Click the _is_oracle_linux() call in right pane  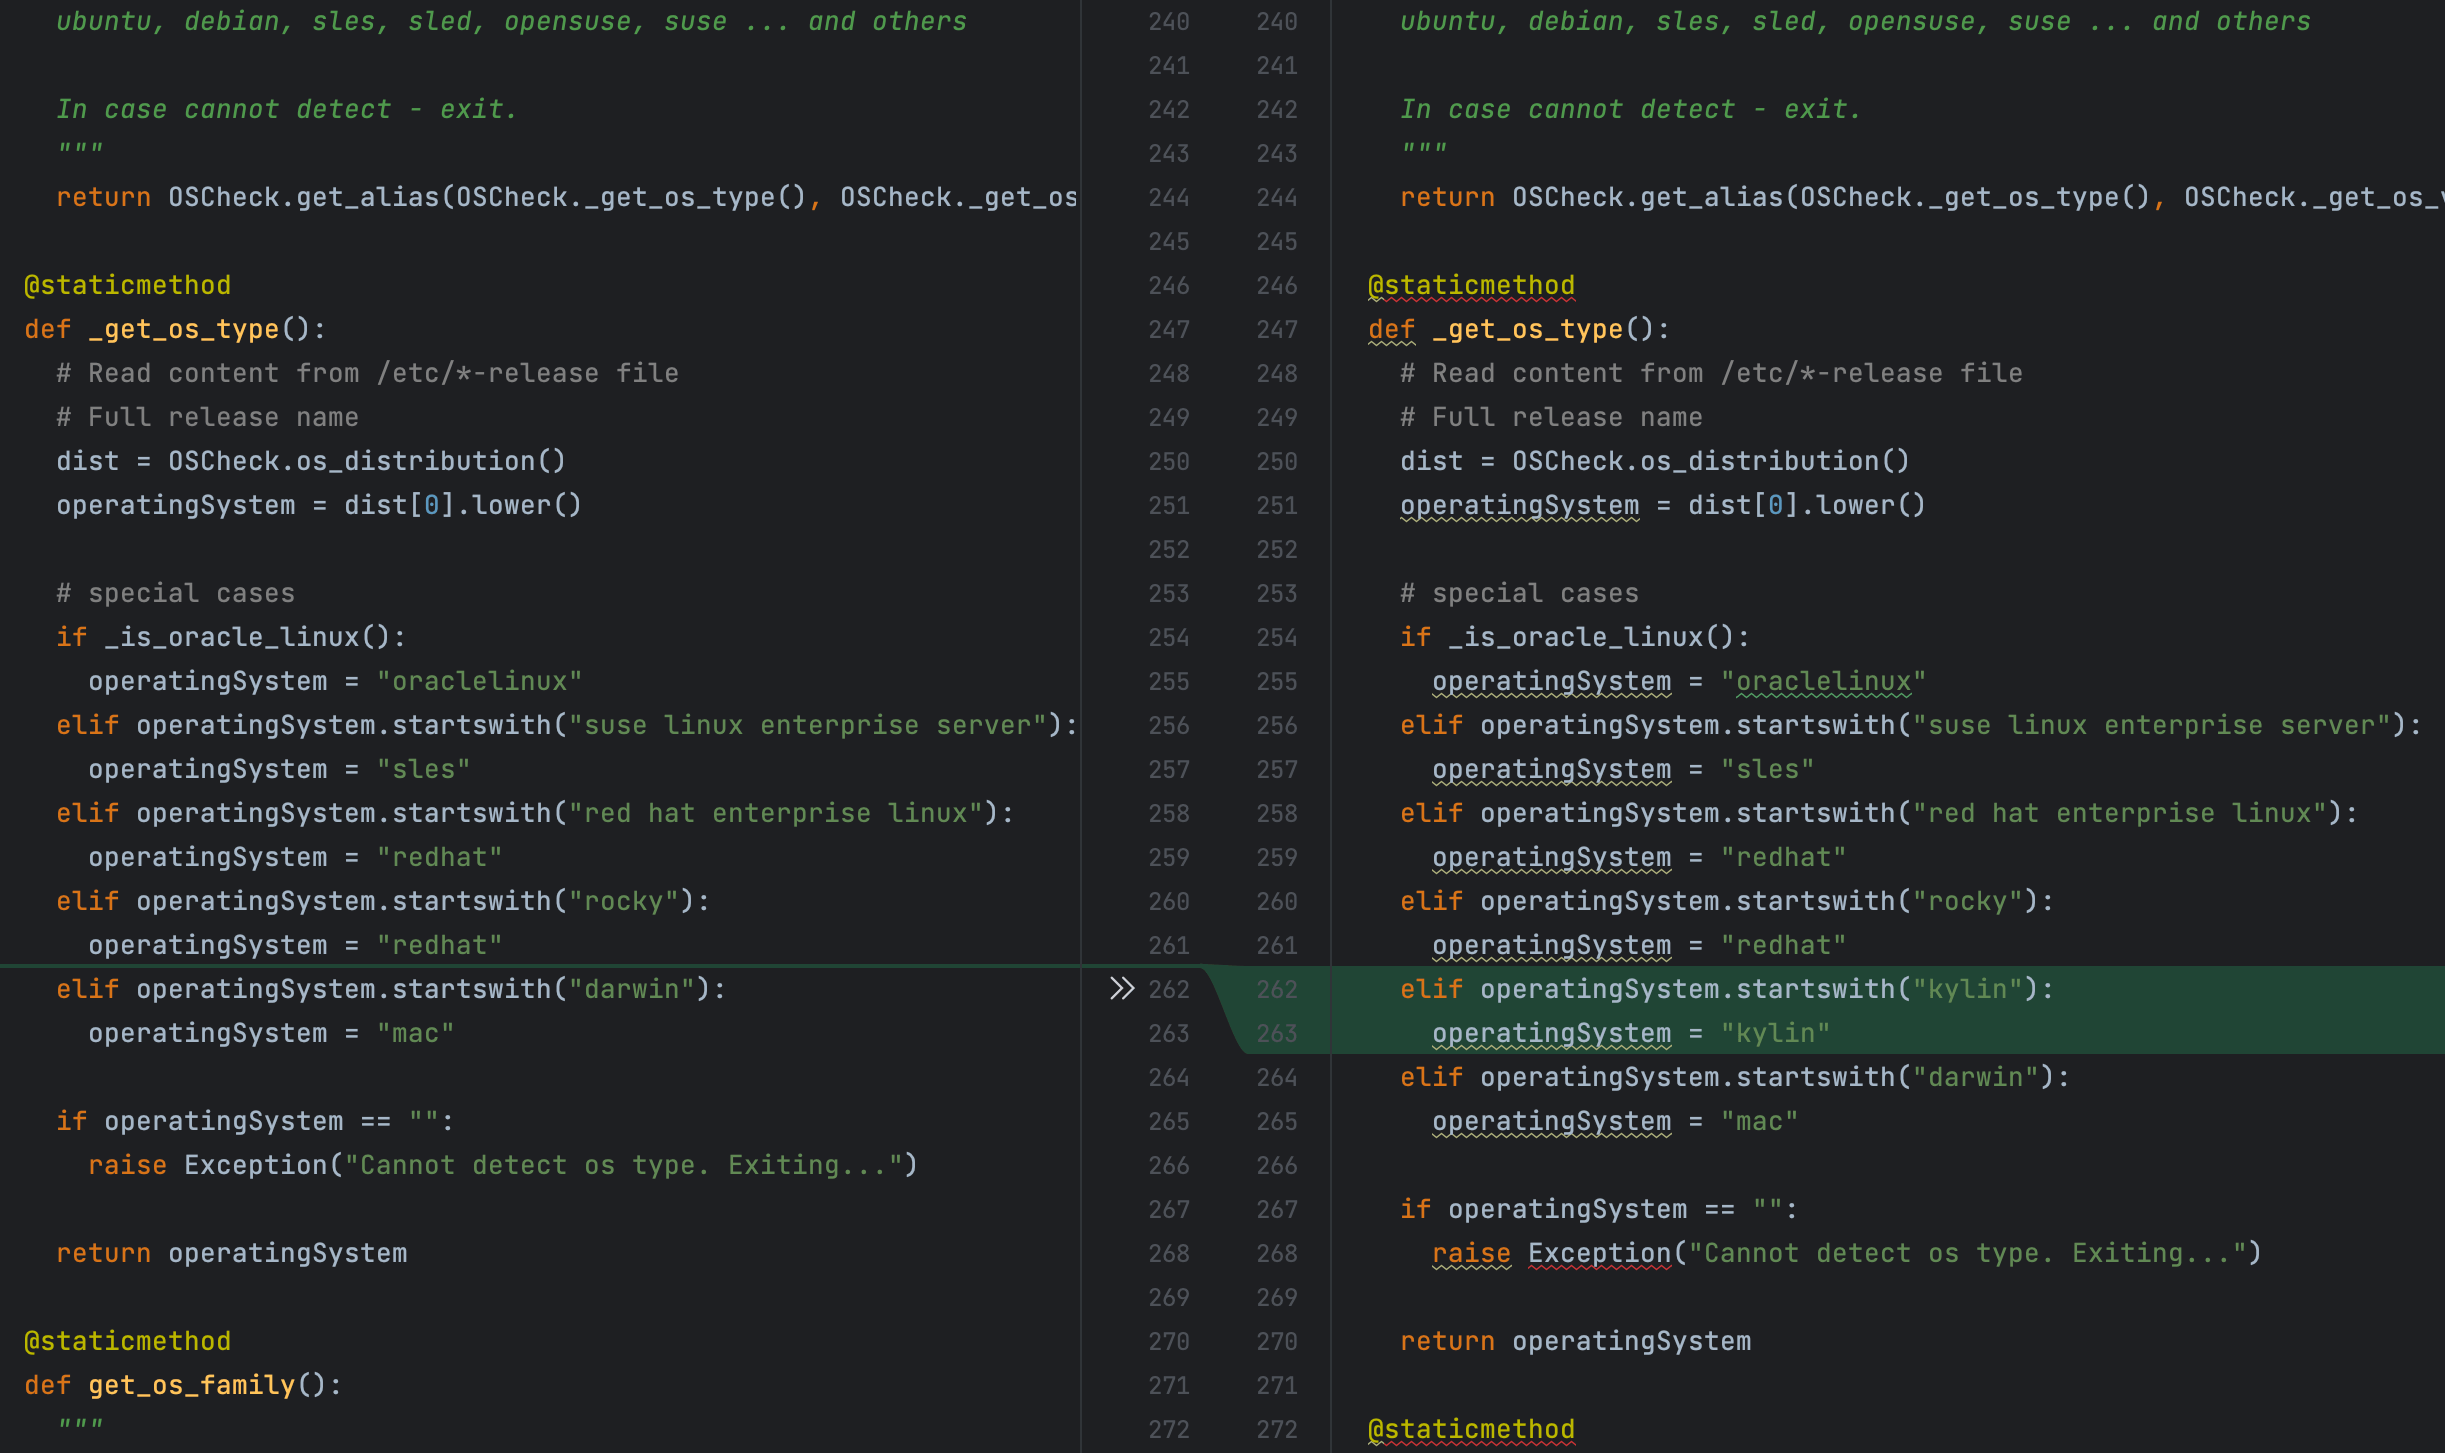1590,637
